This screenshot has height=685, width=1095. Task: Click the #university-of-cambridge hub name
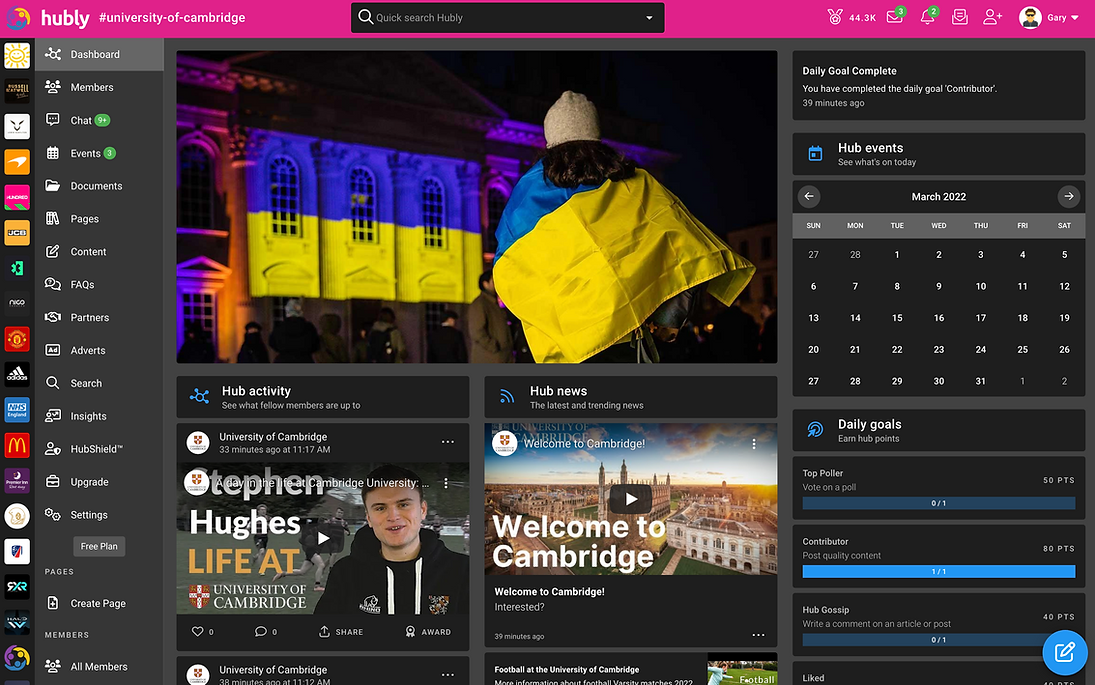[x=172, y=17]
